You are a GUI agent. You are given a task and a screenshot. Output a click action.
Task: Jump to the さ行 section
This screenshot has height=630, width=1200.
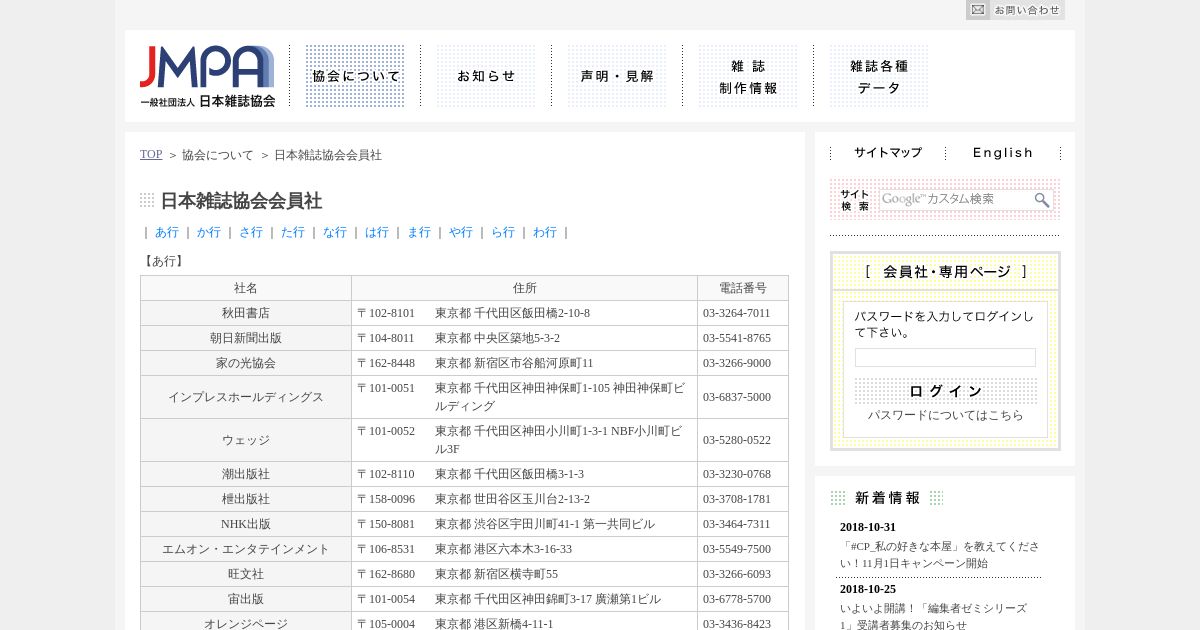(x=251, y=232)
